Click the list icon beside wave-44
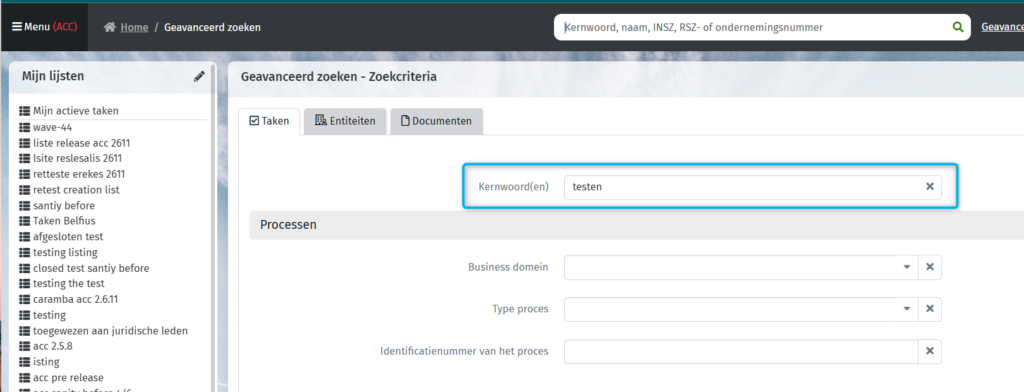Viewport: 1024px width, 392px height. point(25,127)
